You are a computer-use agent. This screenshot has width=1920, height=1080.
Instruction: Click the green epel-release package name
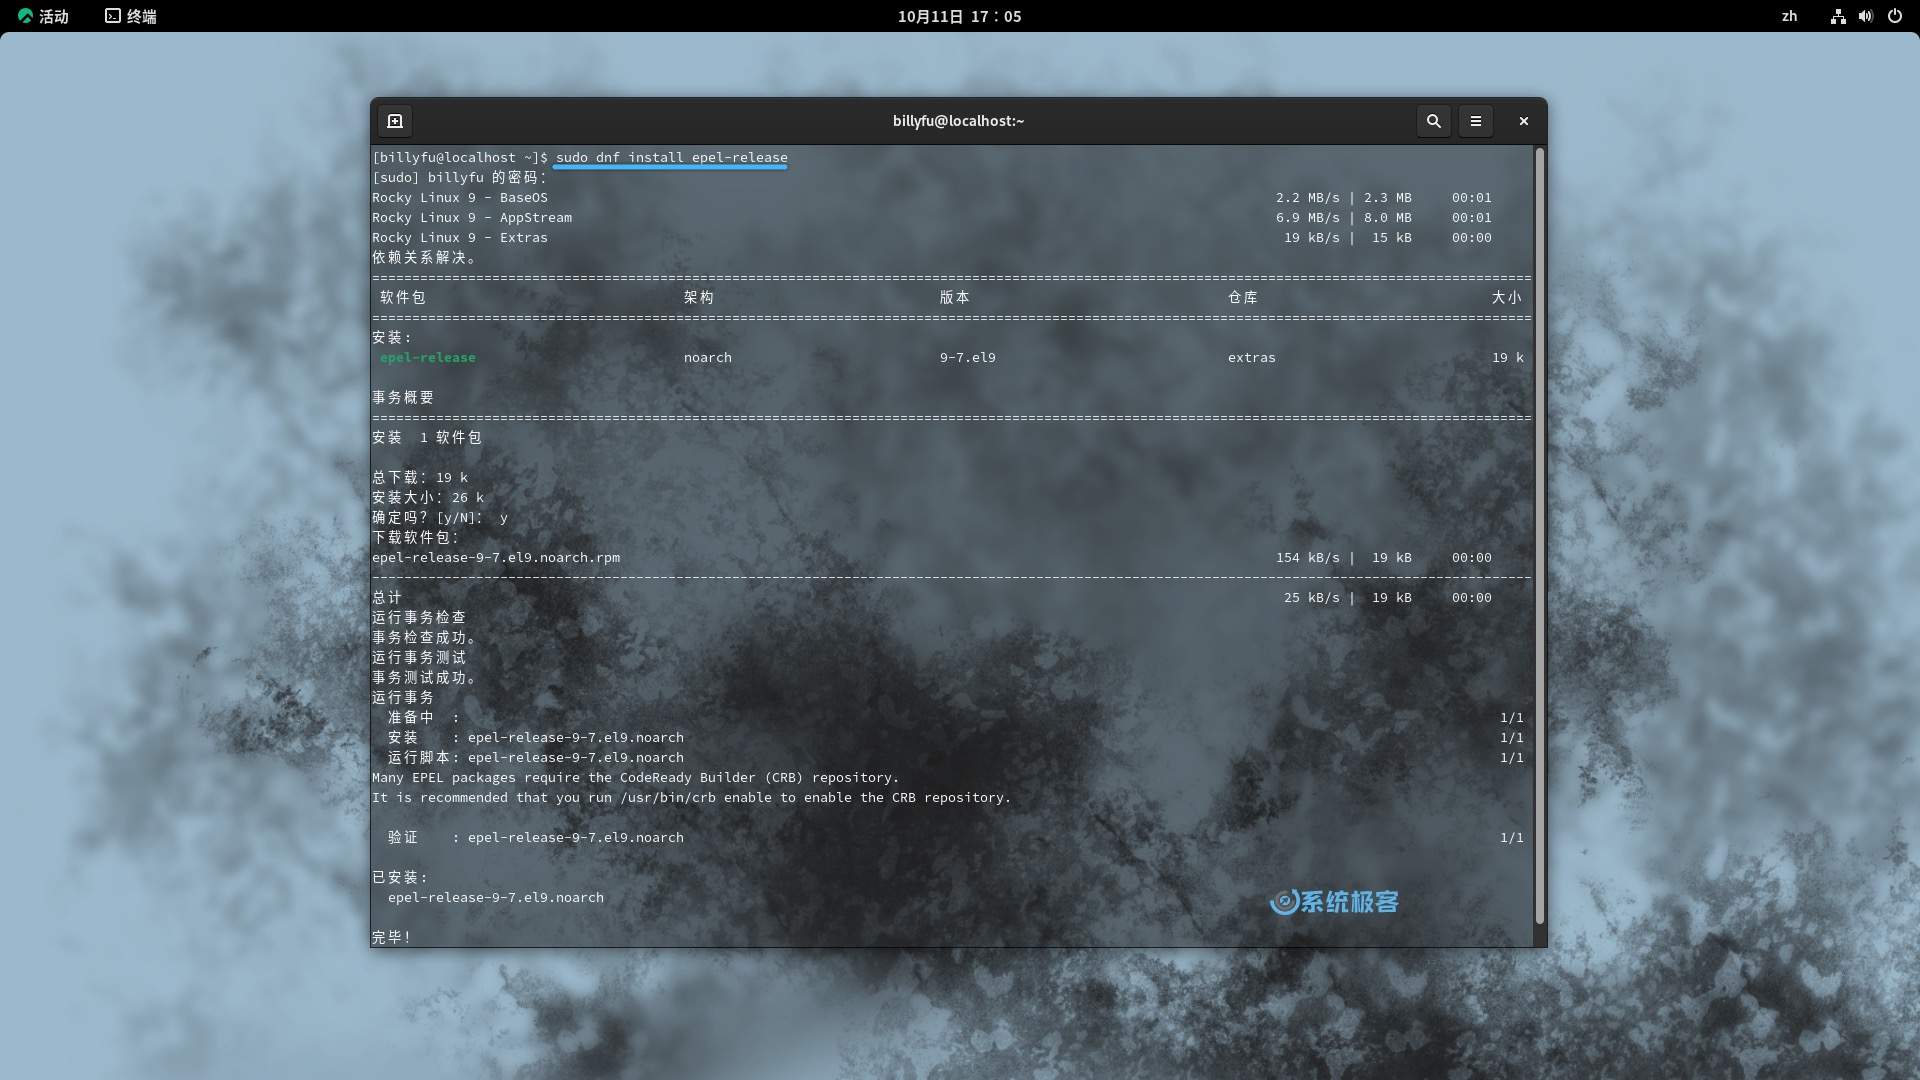(427, 358)
